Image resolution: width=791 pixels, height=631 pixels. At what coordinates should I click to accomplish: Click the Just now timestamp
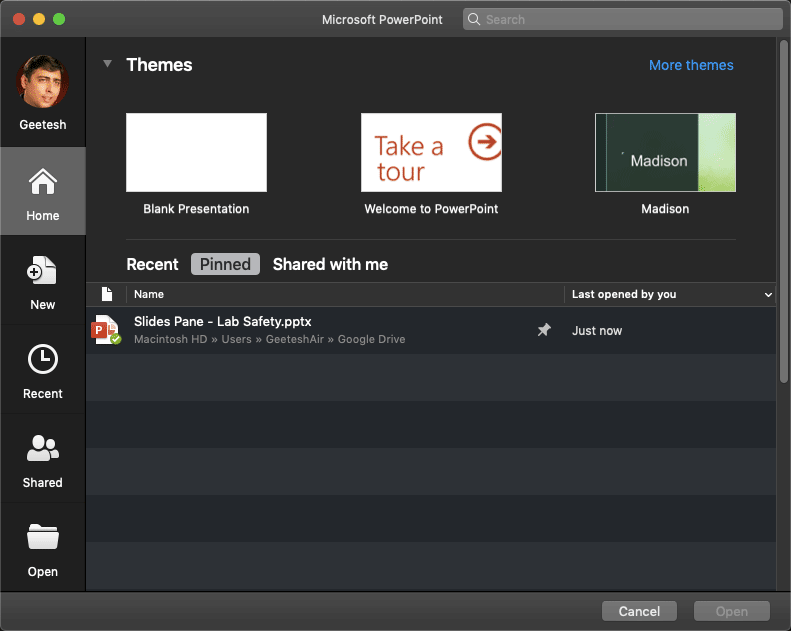coord(597,330)
